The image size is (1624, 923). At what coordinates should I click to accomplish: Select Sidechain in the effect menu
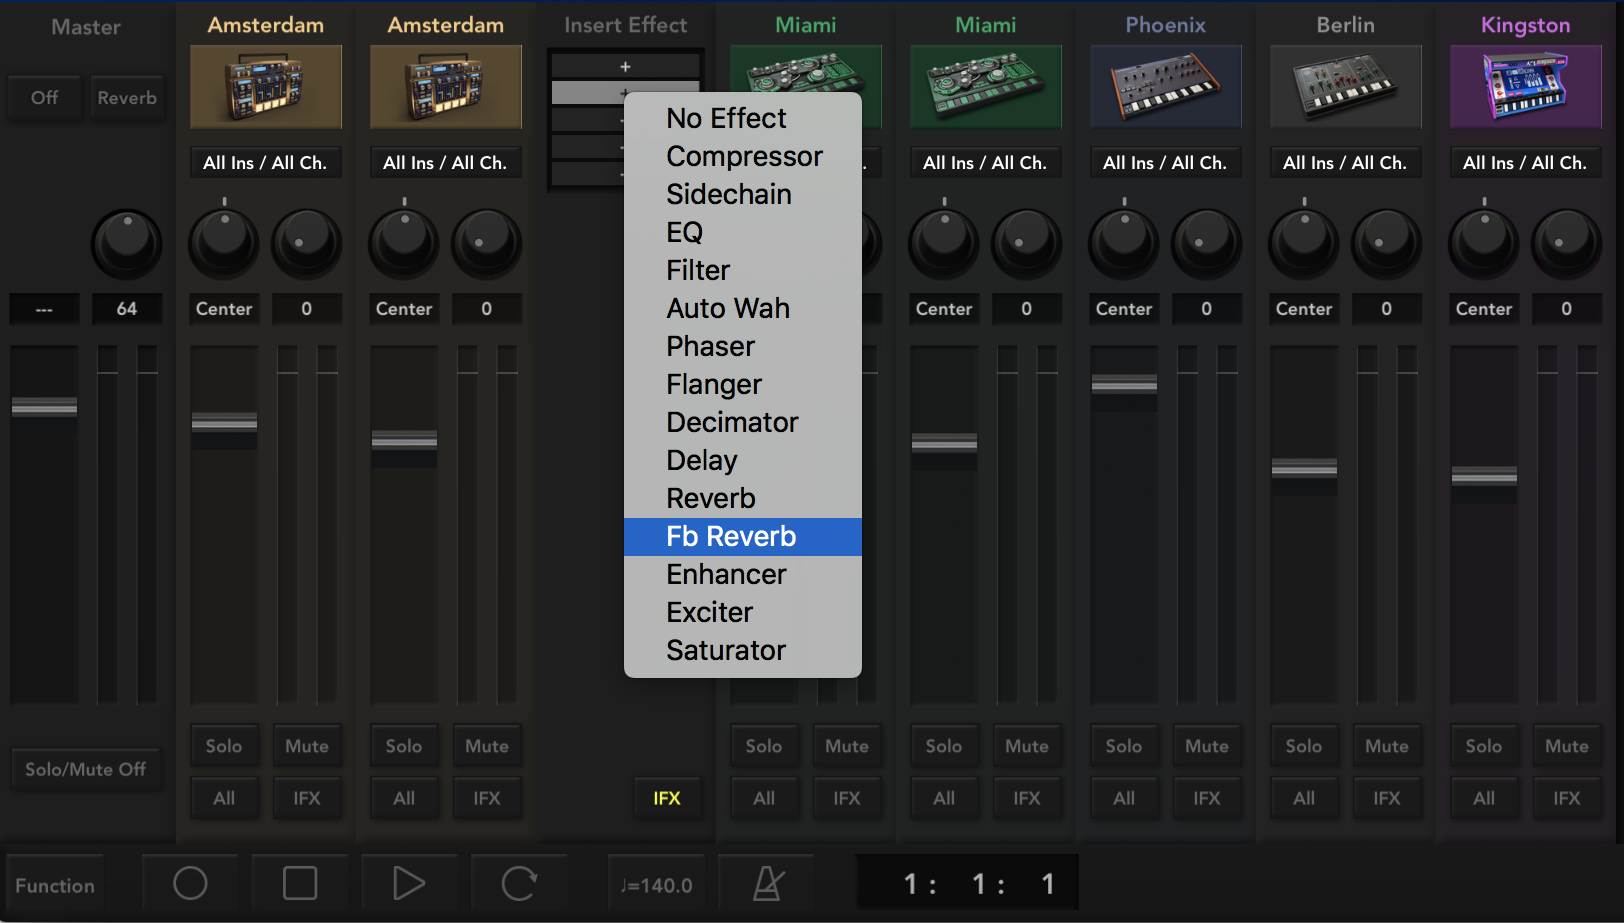point(743,194)
